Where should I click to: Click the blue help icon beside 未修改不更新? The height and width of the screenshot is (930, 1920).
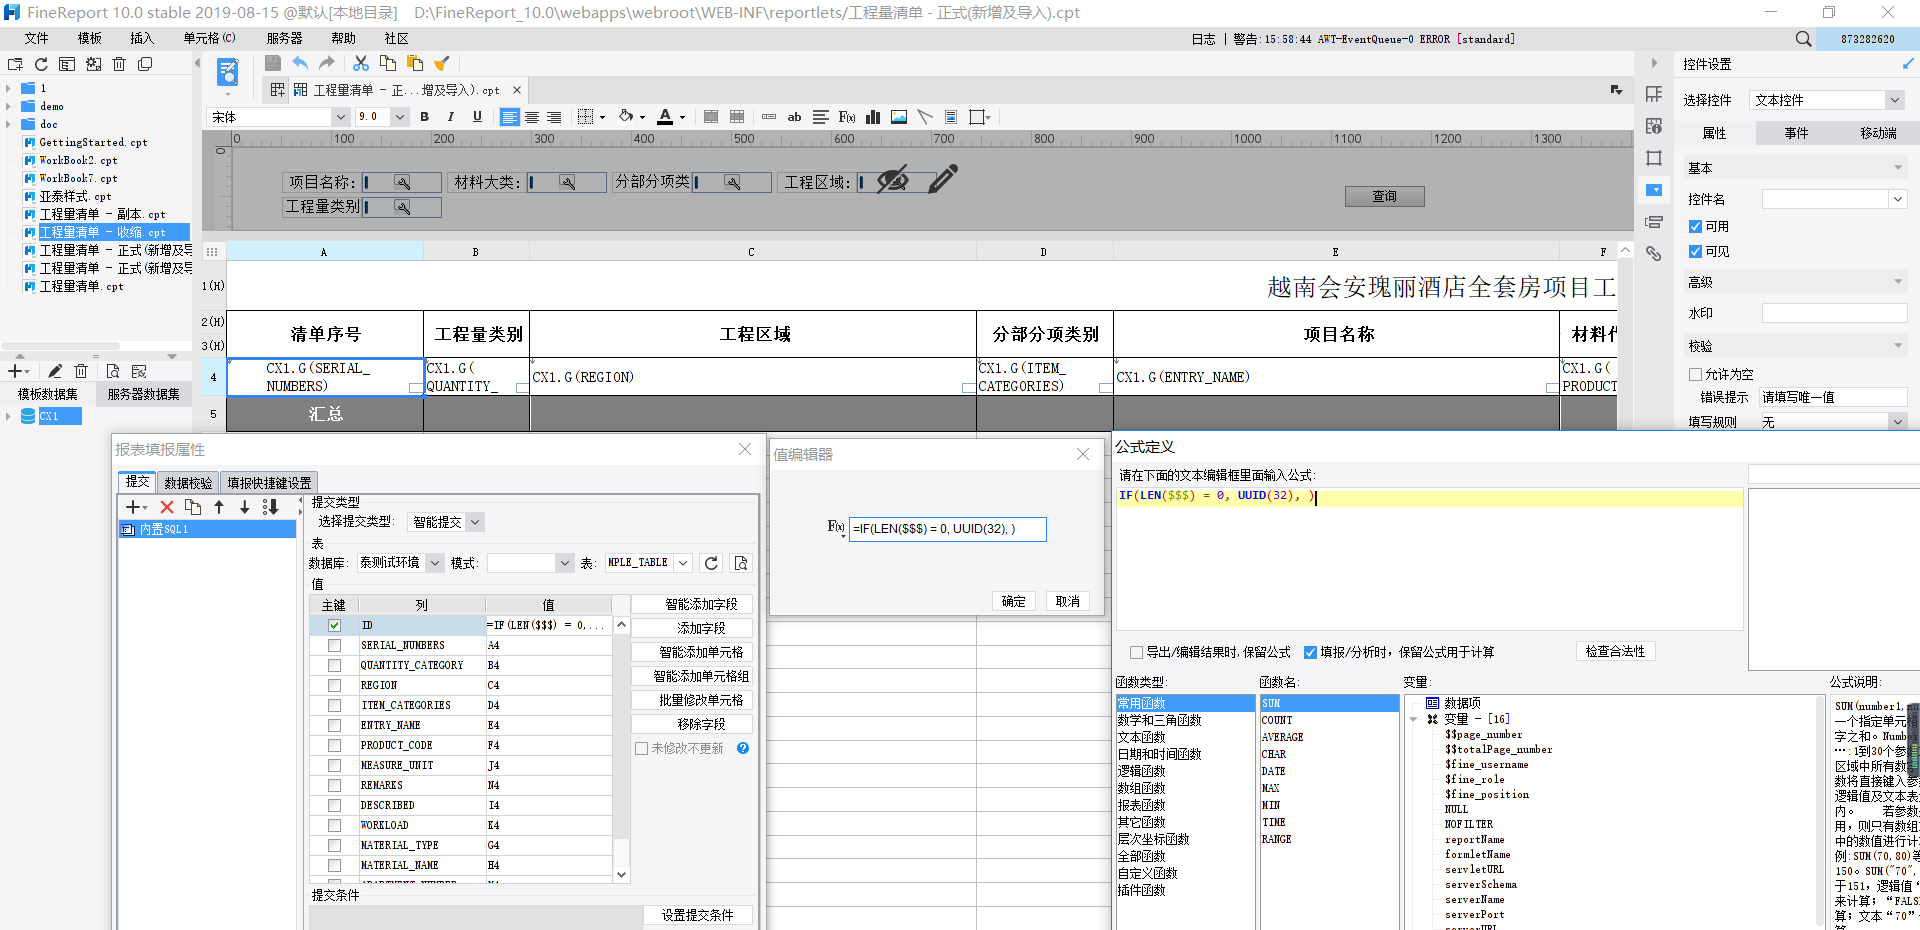743,748
